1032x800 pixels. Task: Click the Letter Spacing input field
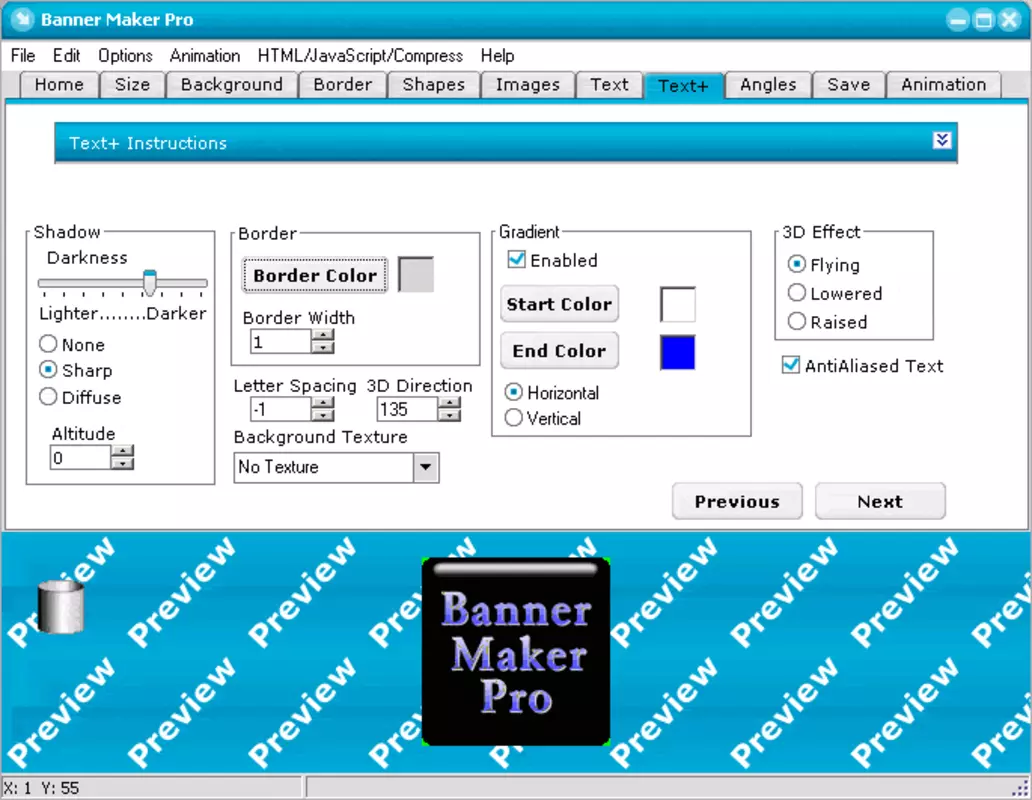tap(280, 409)
